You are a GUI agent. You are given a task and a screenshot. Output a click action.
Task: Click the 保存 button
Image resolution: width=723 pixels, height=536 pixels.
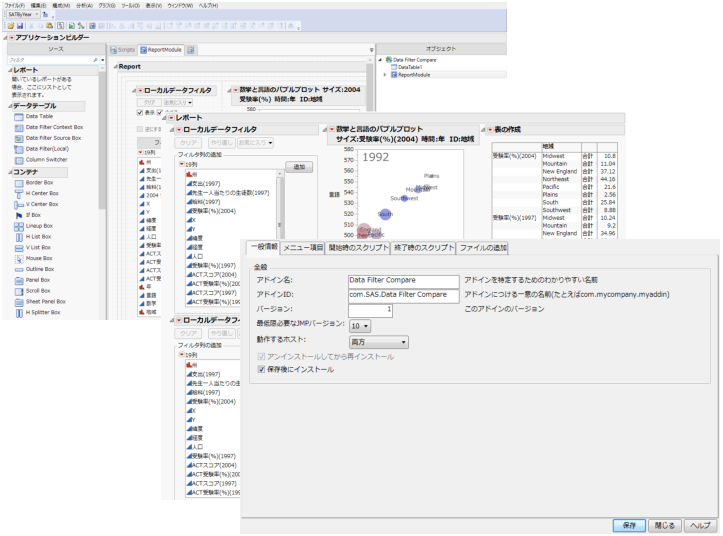(x=629, y=525)
